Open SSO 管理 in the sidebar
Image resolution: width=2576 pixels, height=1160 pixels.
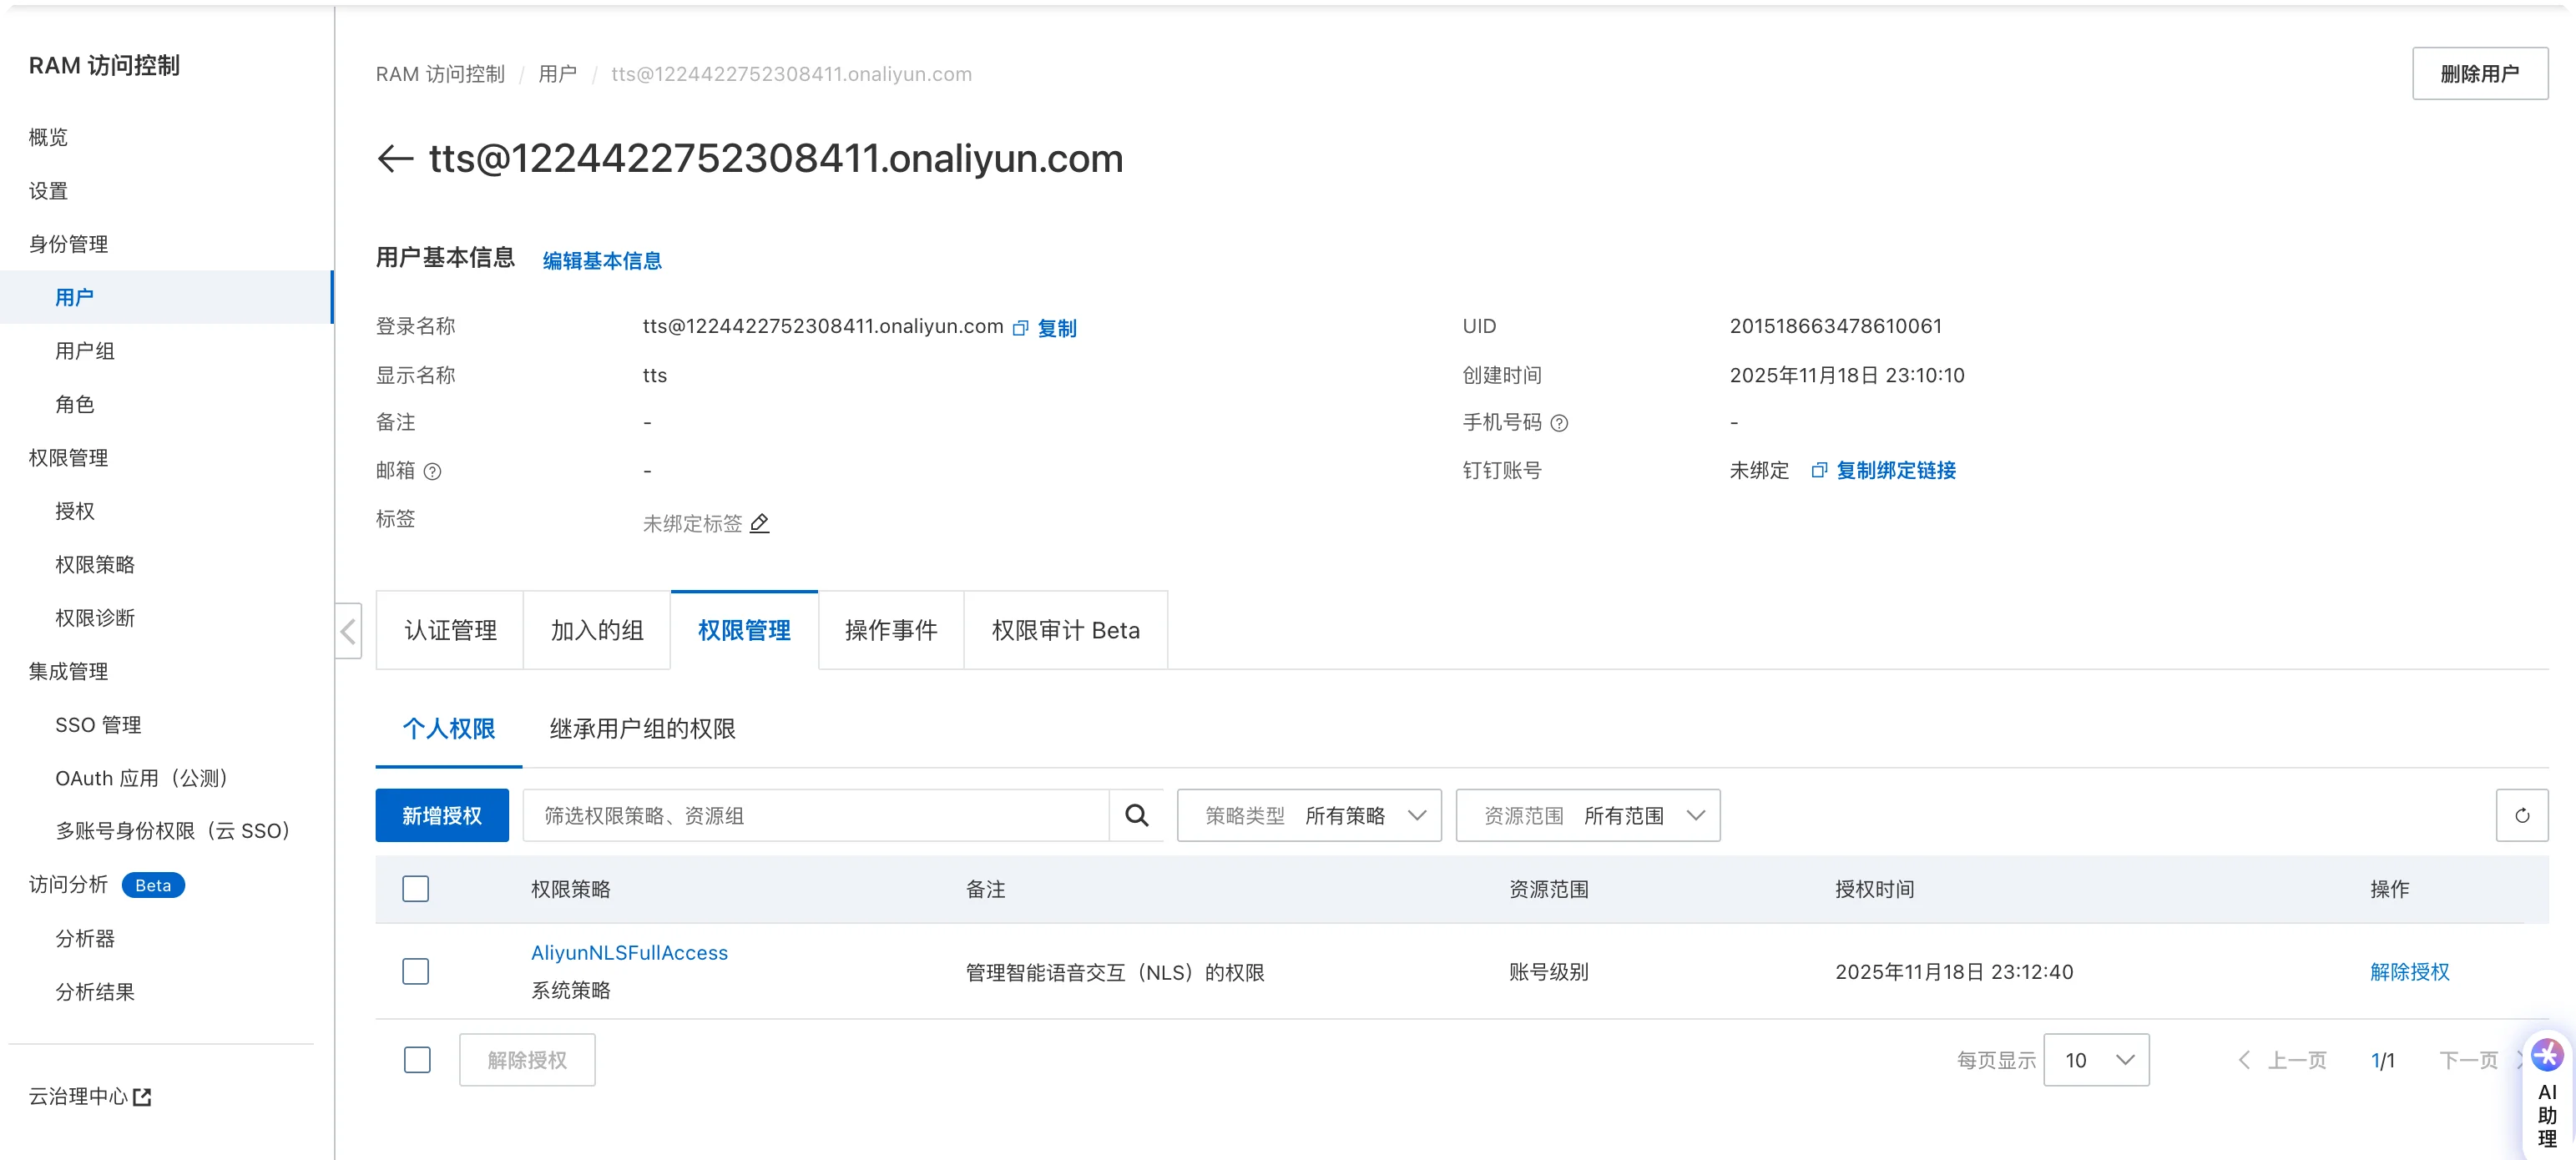(98, 725)
